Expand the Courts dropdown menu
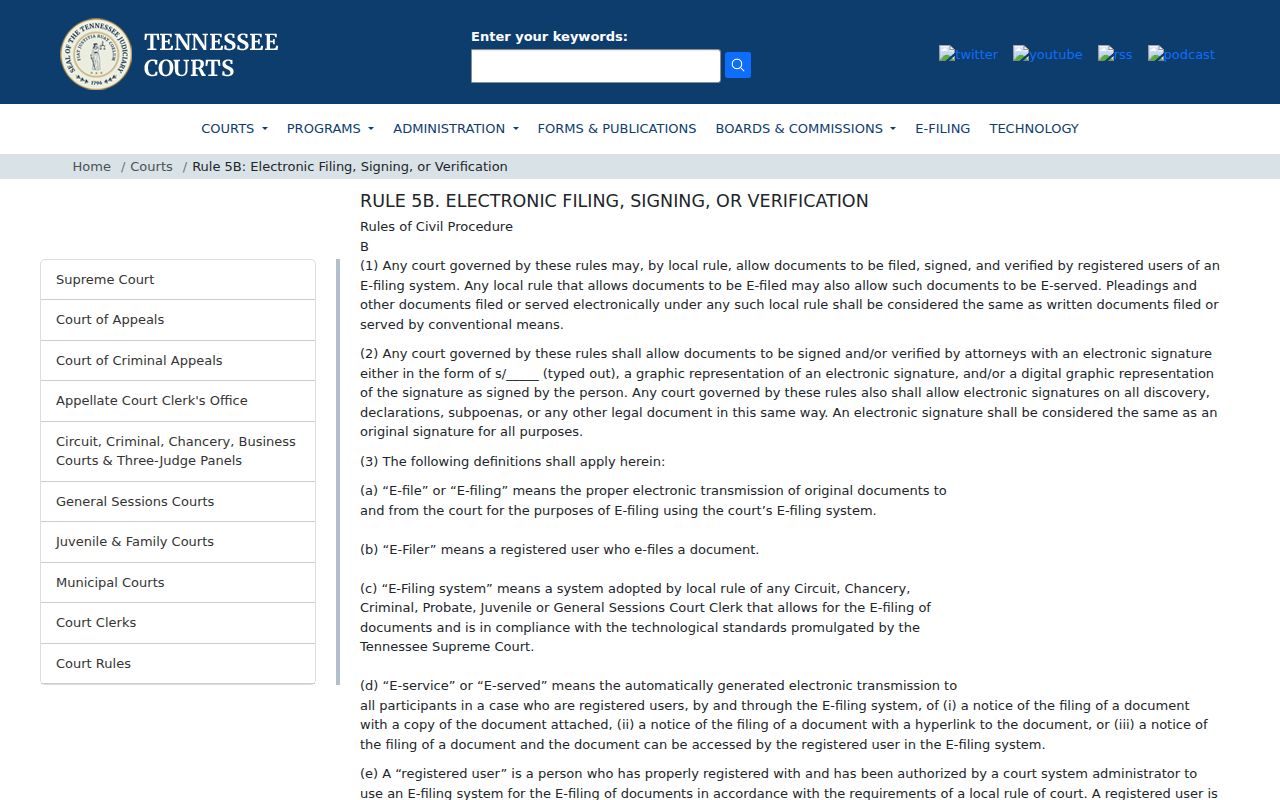Viewport: 1280px width, 800px height. pos(234,128)
